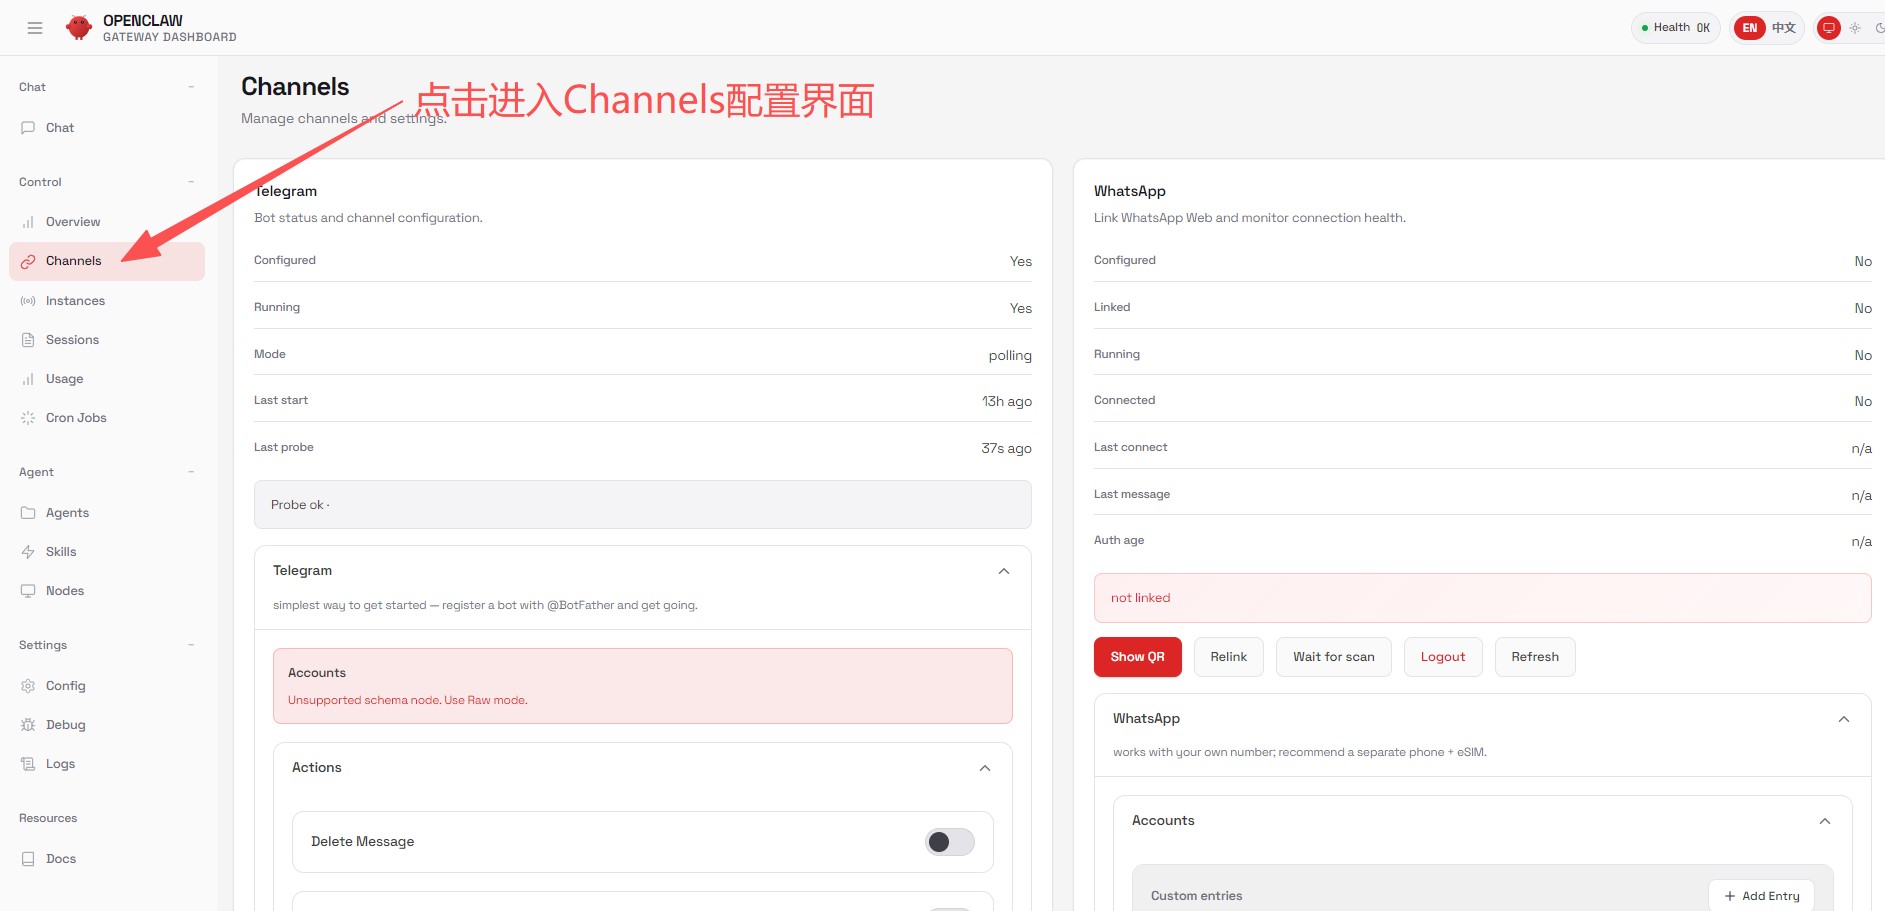The width and height of the screenshot is (1885, 911).
Task: Open Sessions in the sidebar
Action: 72,340
